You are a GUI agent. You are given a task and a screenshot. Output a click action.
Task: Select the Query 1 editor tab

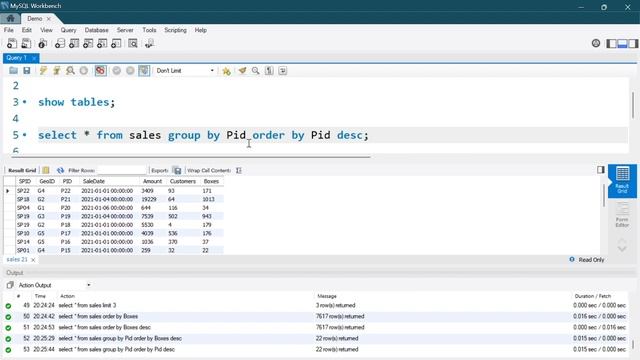[17, 58]
